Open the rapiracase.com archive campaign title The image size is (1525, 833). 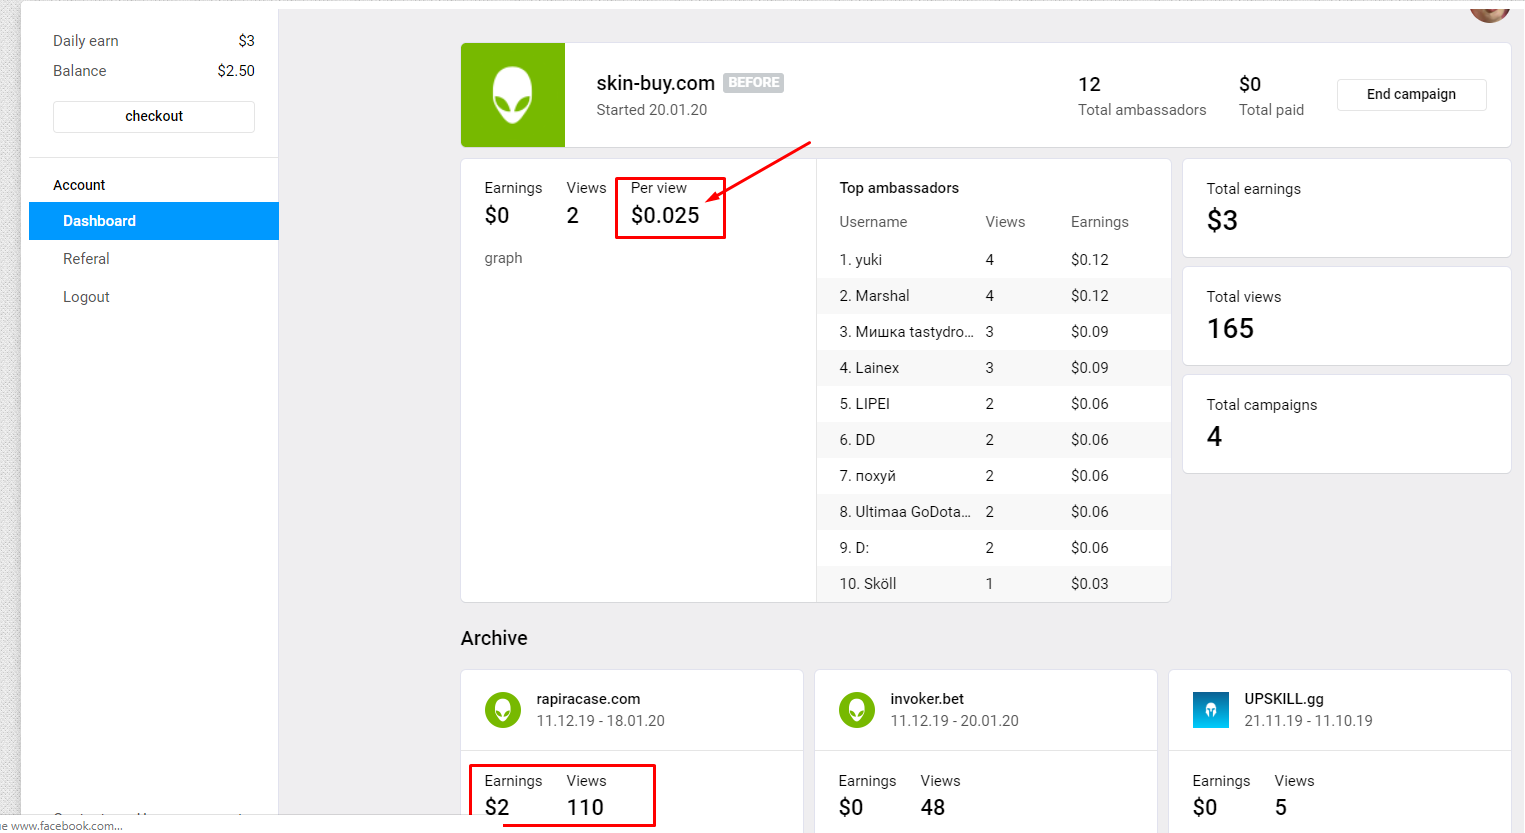coord(588,699)
